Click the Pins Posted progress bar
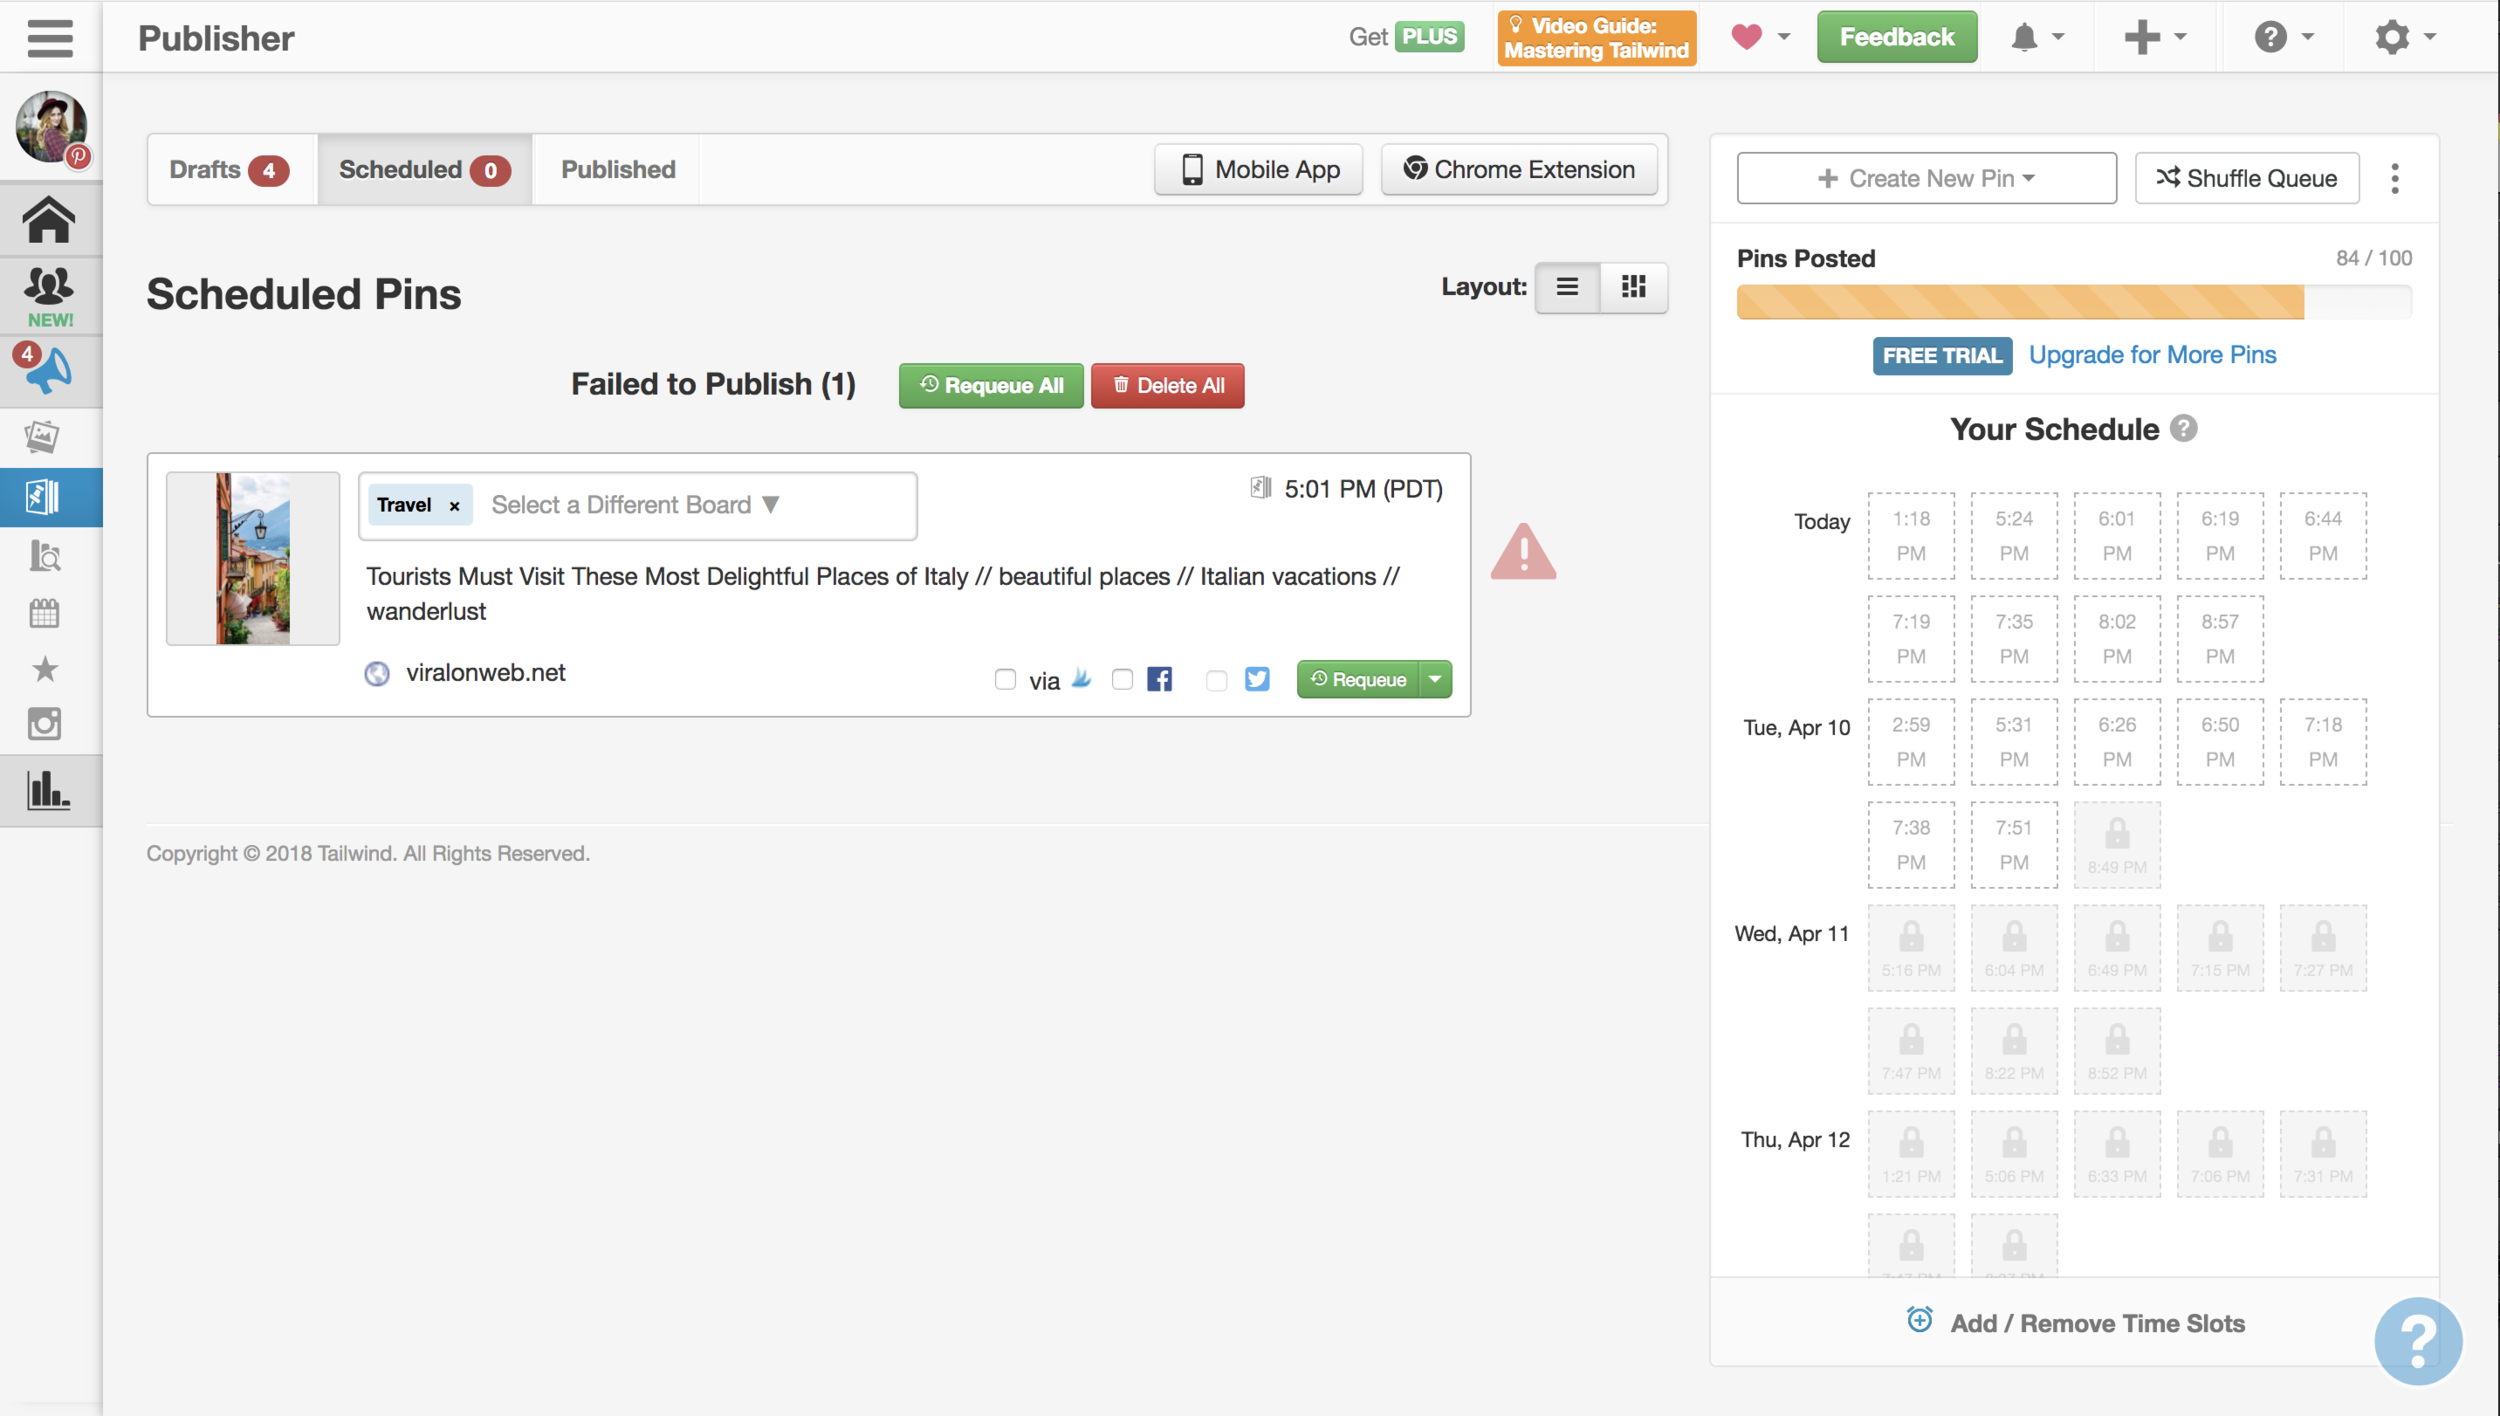 point(2074,302)
